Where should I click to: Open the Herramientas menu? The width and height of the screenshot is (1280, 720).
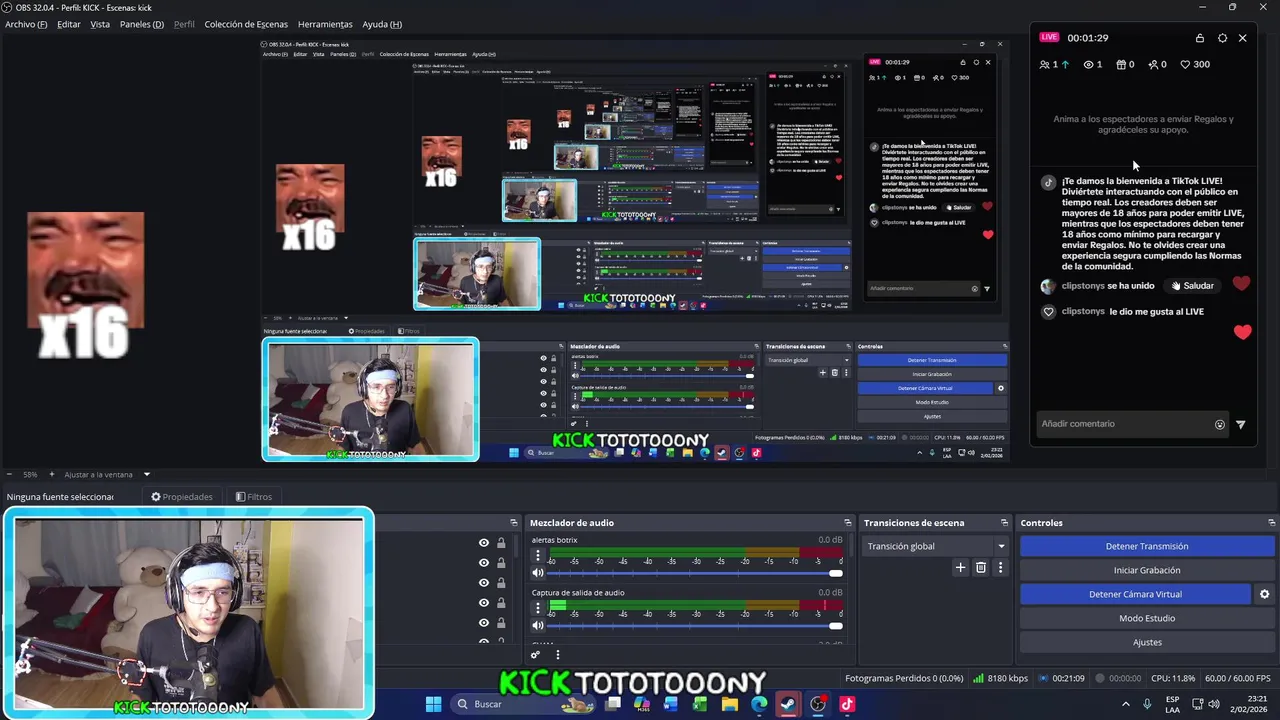[325, 24]
